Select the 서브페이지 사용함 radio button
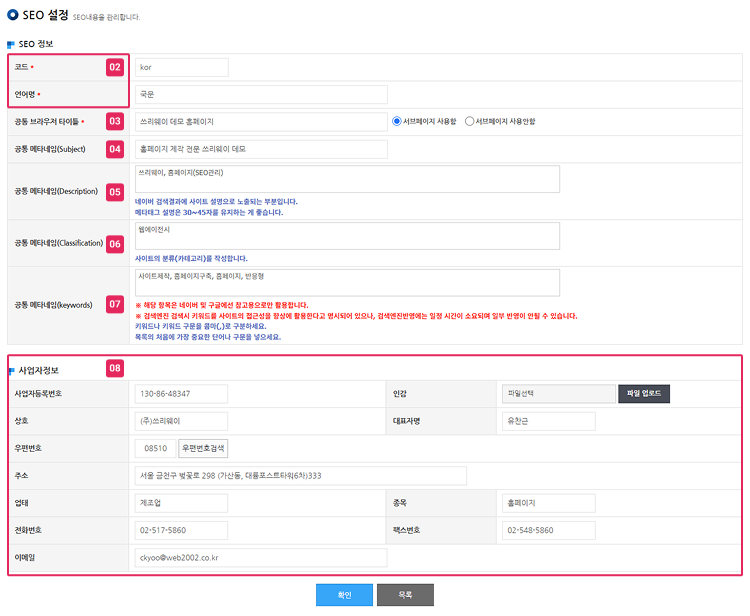 point(397,121)
